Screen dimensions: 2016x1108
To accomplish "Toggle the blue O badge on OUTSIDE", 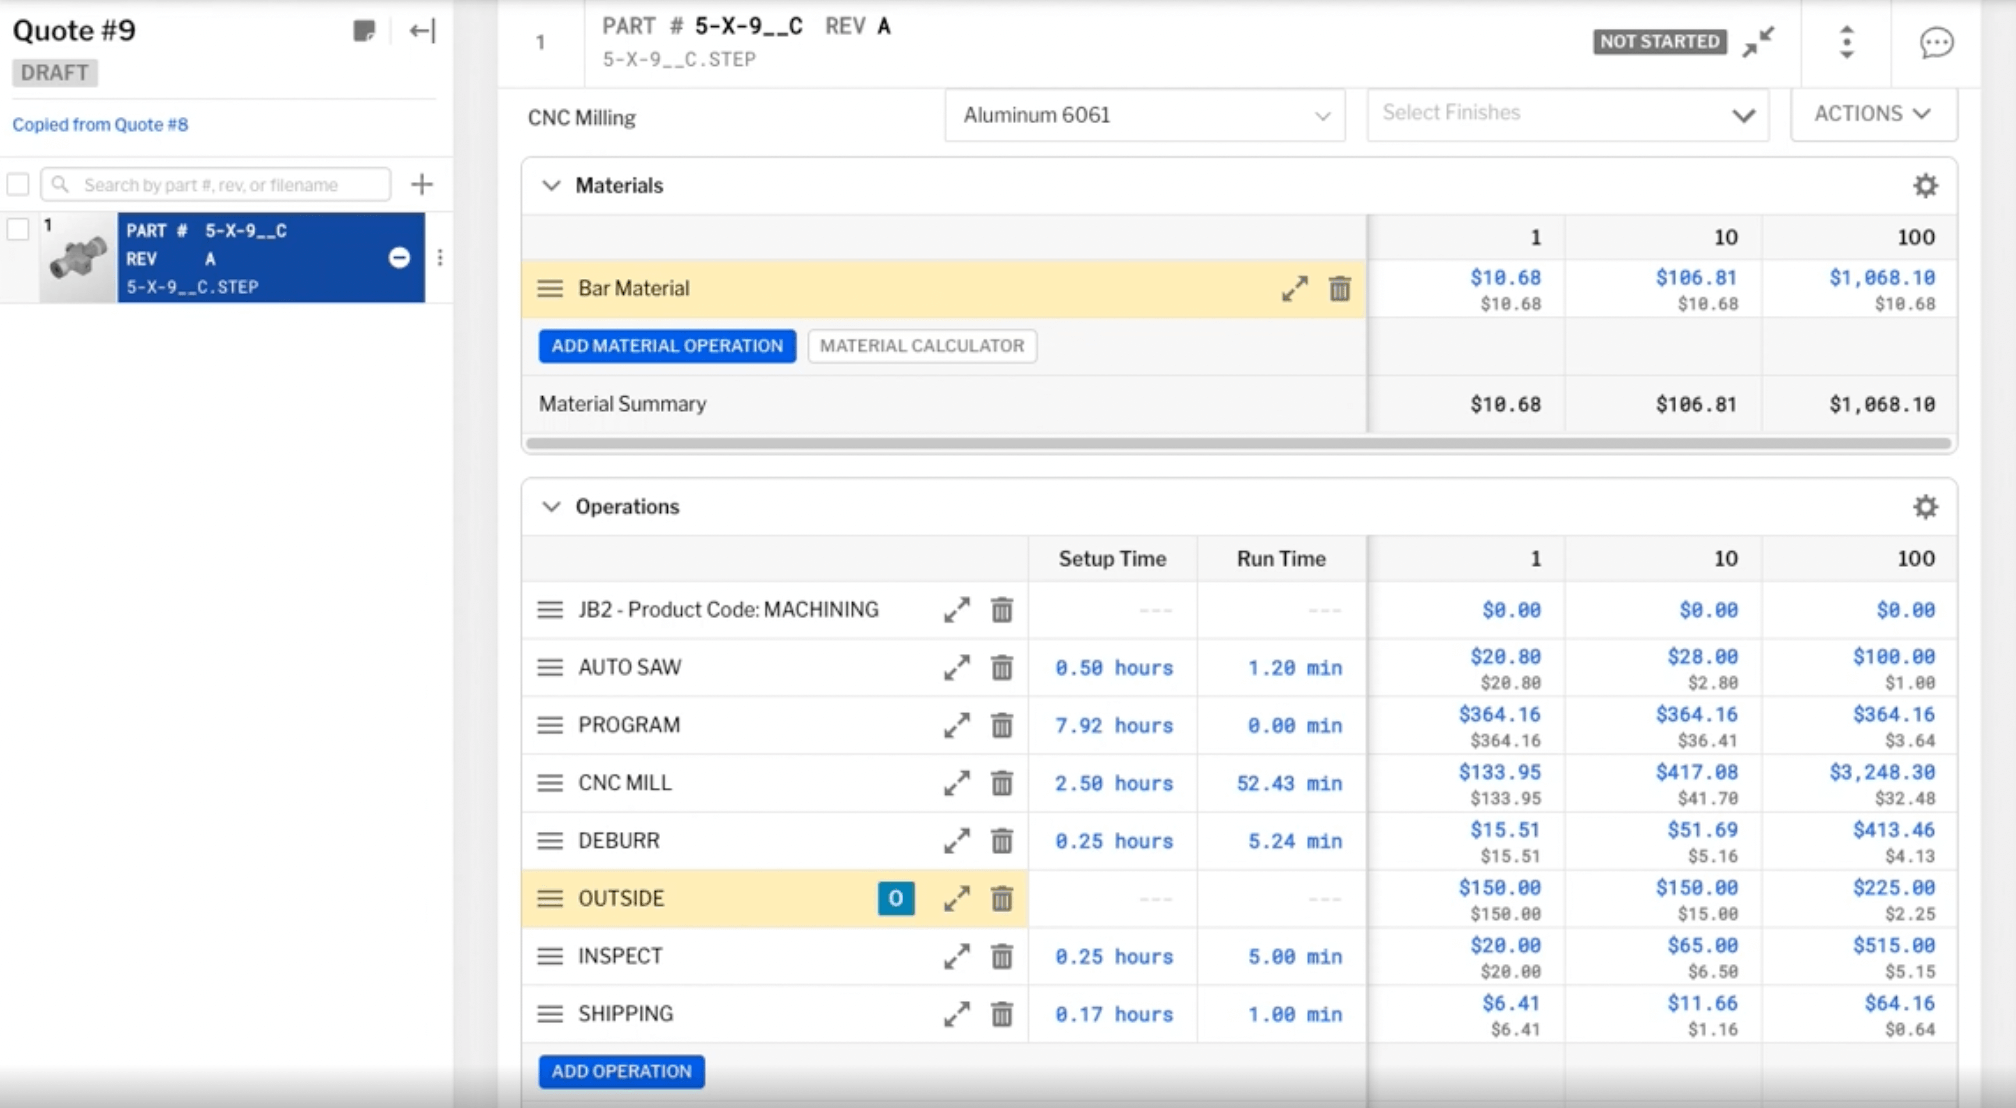I will (x=895, y=898).
